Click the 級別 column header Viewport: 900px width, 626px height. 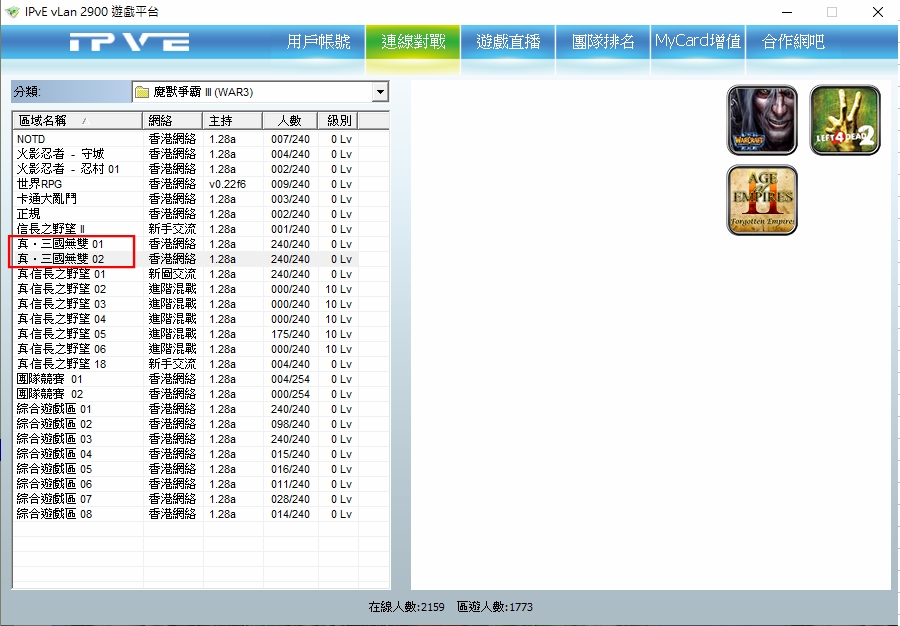pos(338,120)
